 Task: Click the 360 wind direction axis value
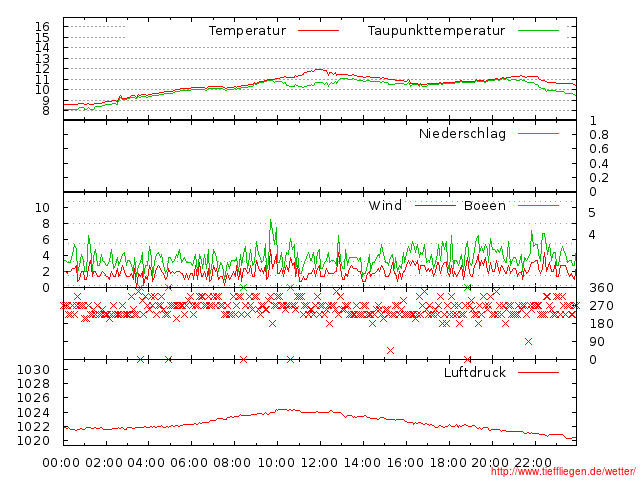[601, 288]
